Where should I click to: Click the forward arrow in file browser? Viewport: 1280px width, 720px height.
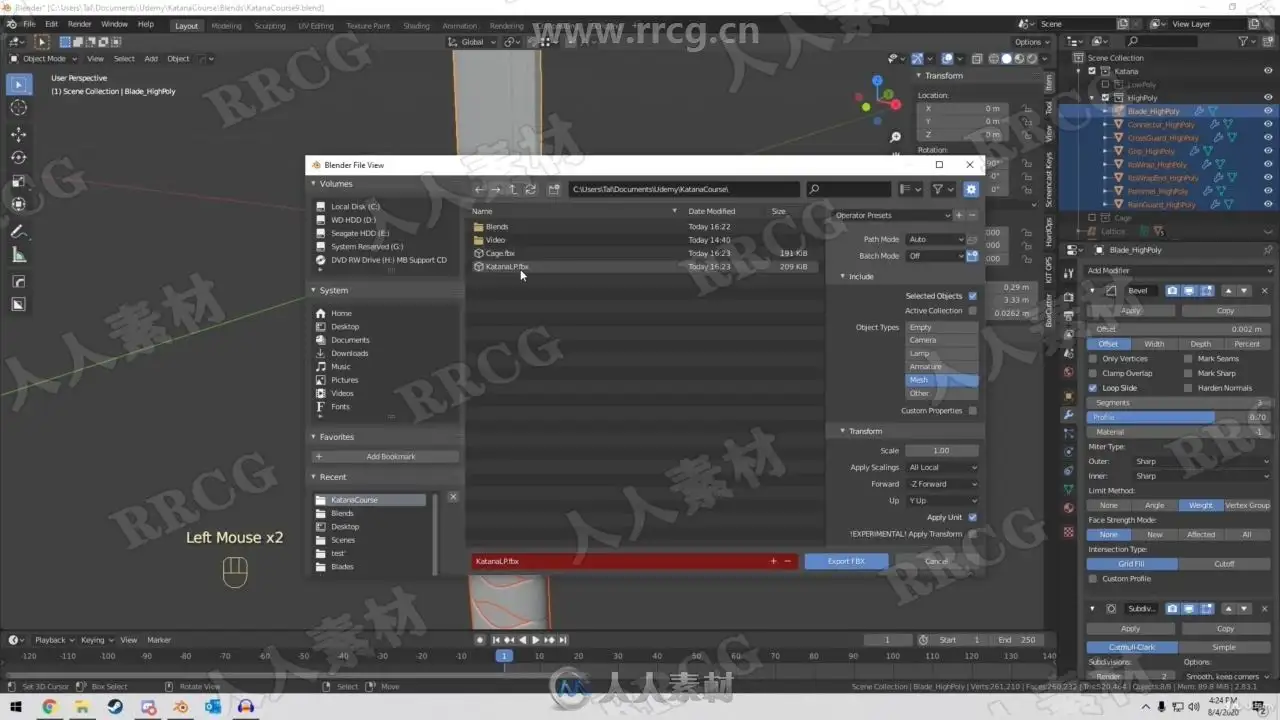495,189
